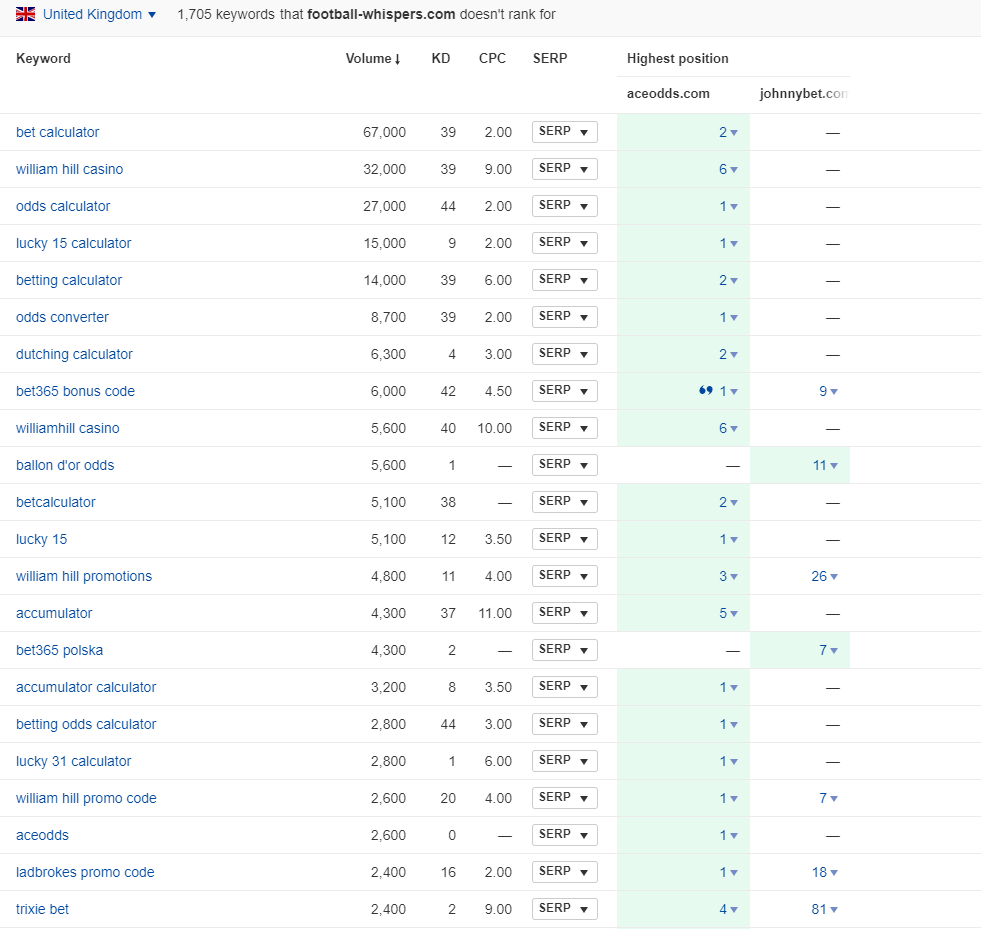This screenshot has height=929, width=981.
Task: Expand aceodds.com position 5 for accumulator
Action: click(728, 613)
